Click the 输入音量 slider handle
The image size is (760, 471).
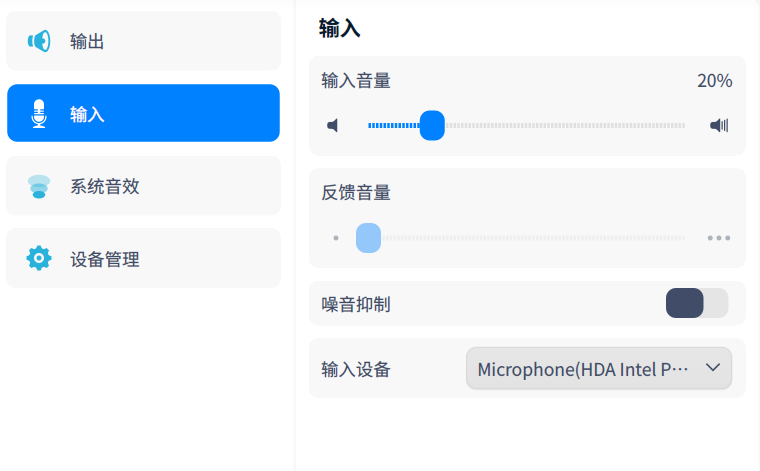click(x=432, y=126)
